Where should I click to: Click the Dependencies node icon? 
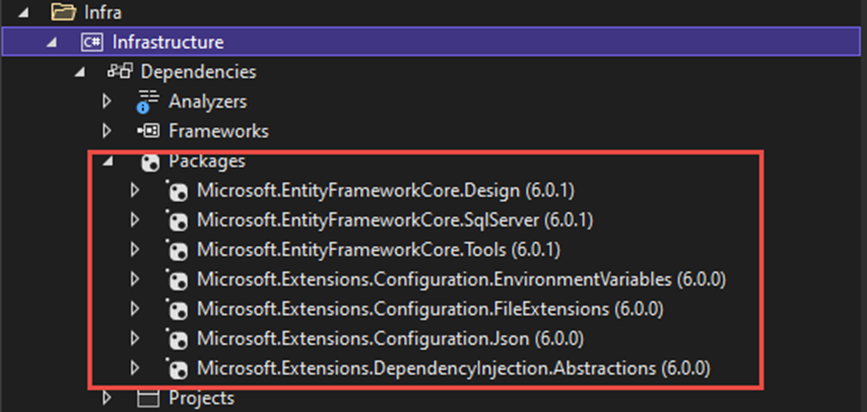click(x=119, y=72)
